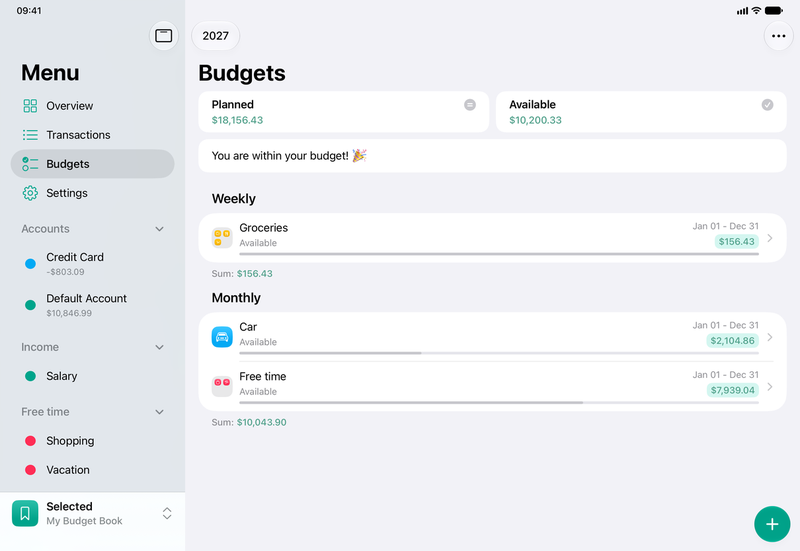Open Car budget via its chevron
Image resolution: width=800 pixels, height=551 pixels.
coord(770,337)
